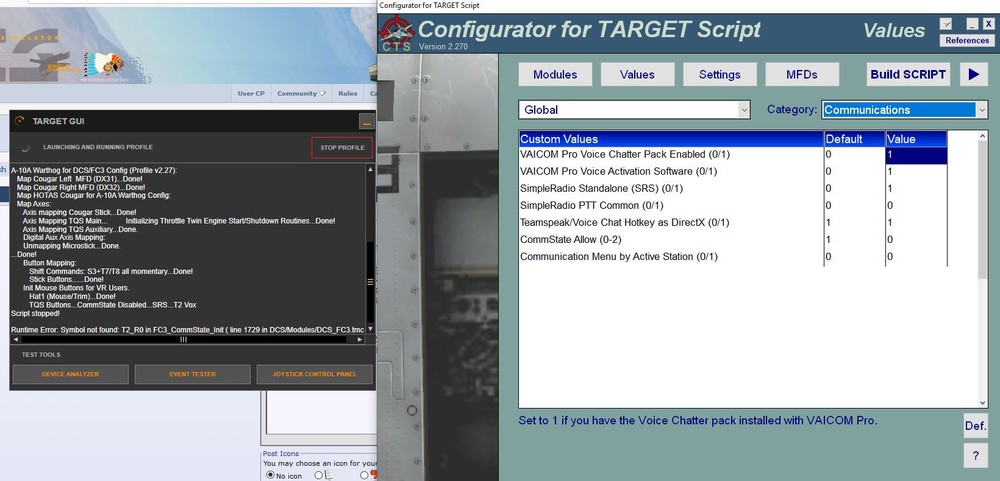The width and height of the screenshot is (1000, 481).
Task: Click the Default cell for CommState Allow
Action: [855, 240]
